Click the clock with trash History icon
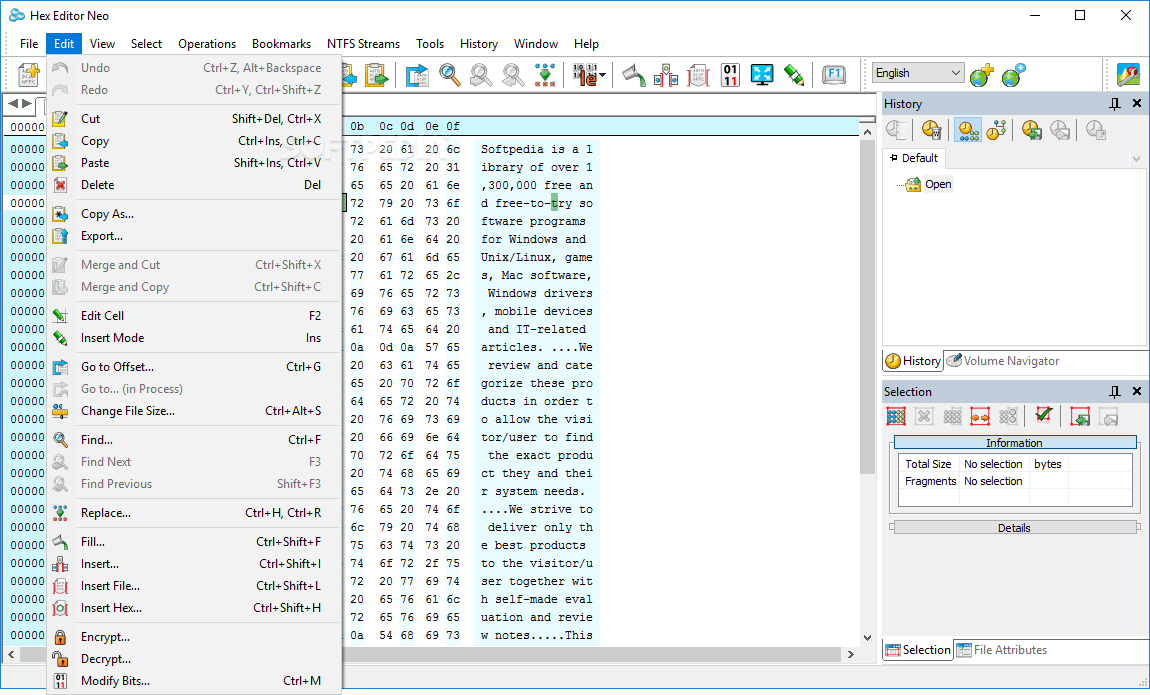The image size is (1150, 695). coord(931,130)
